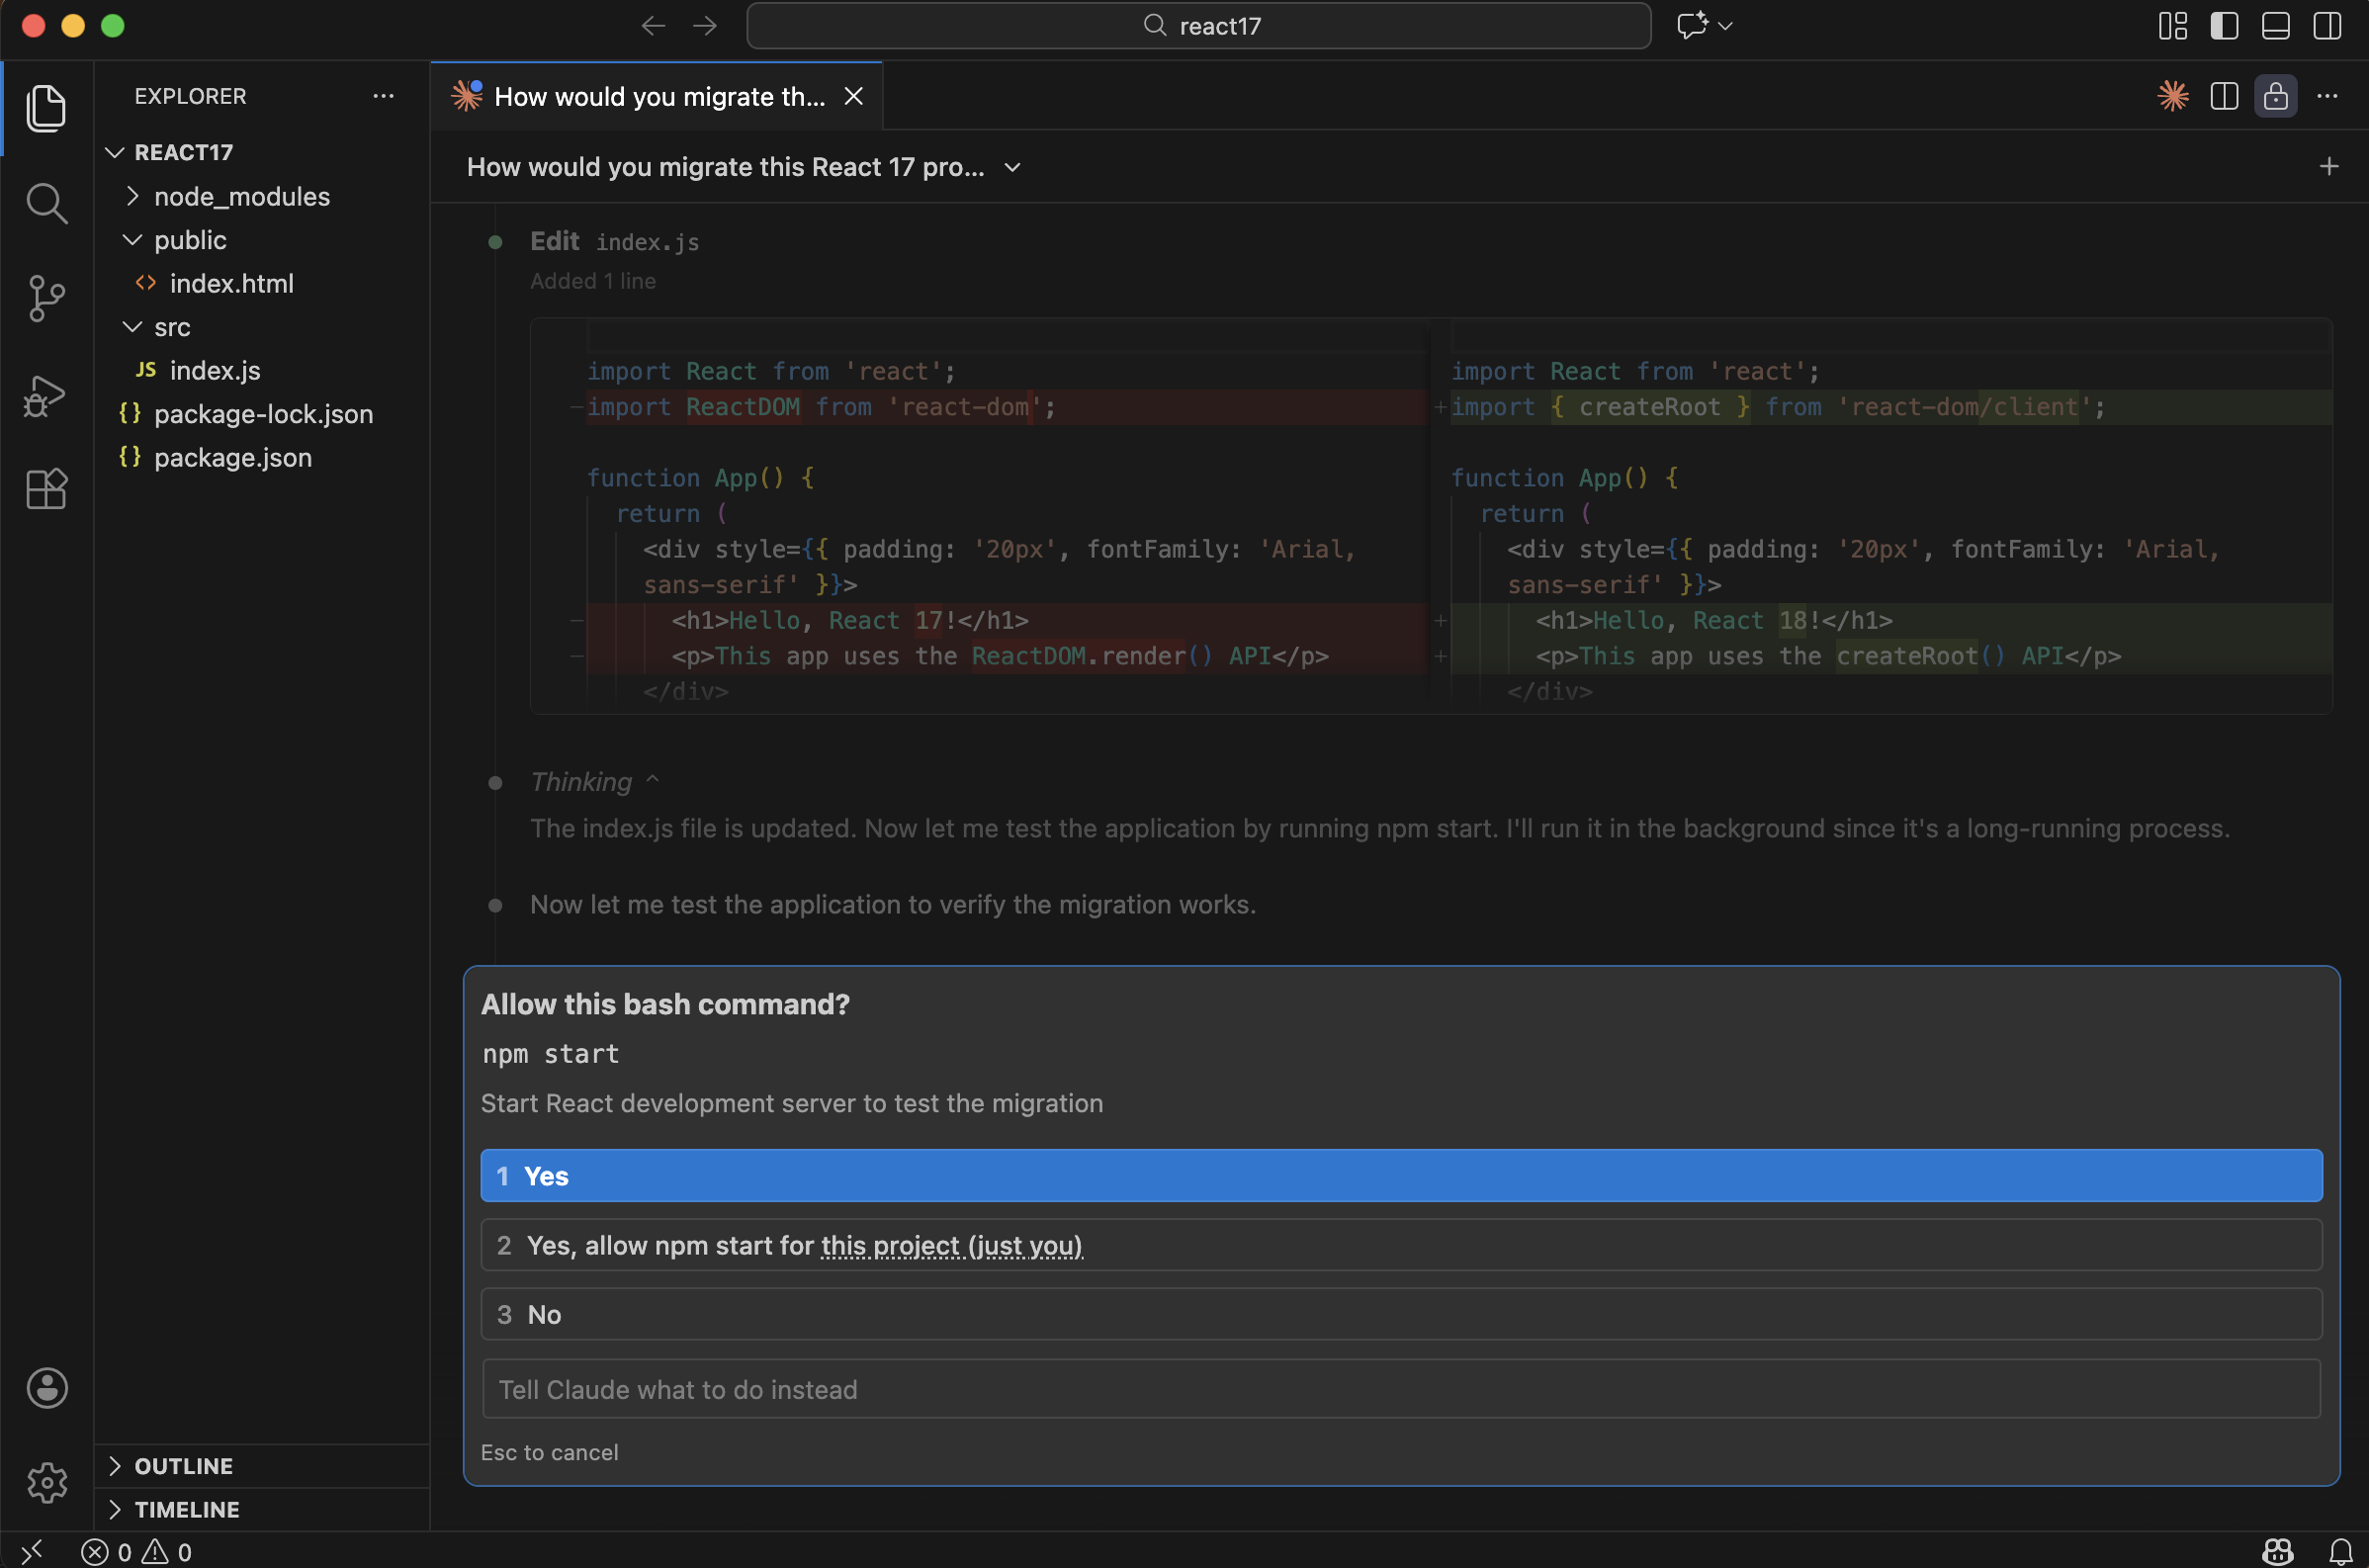Open the customize layout control

2172,26
